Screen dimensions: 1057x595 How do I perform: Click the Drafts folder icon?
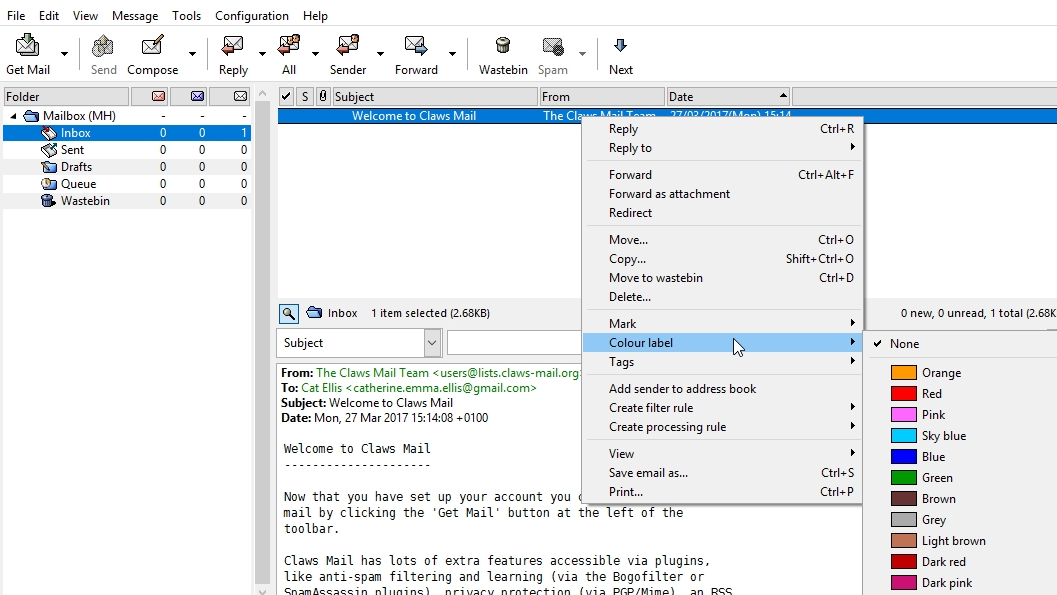[x=49, y=166]
